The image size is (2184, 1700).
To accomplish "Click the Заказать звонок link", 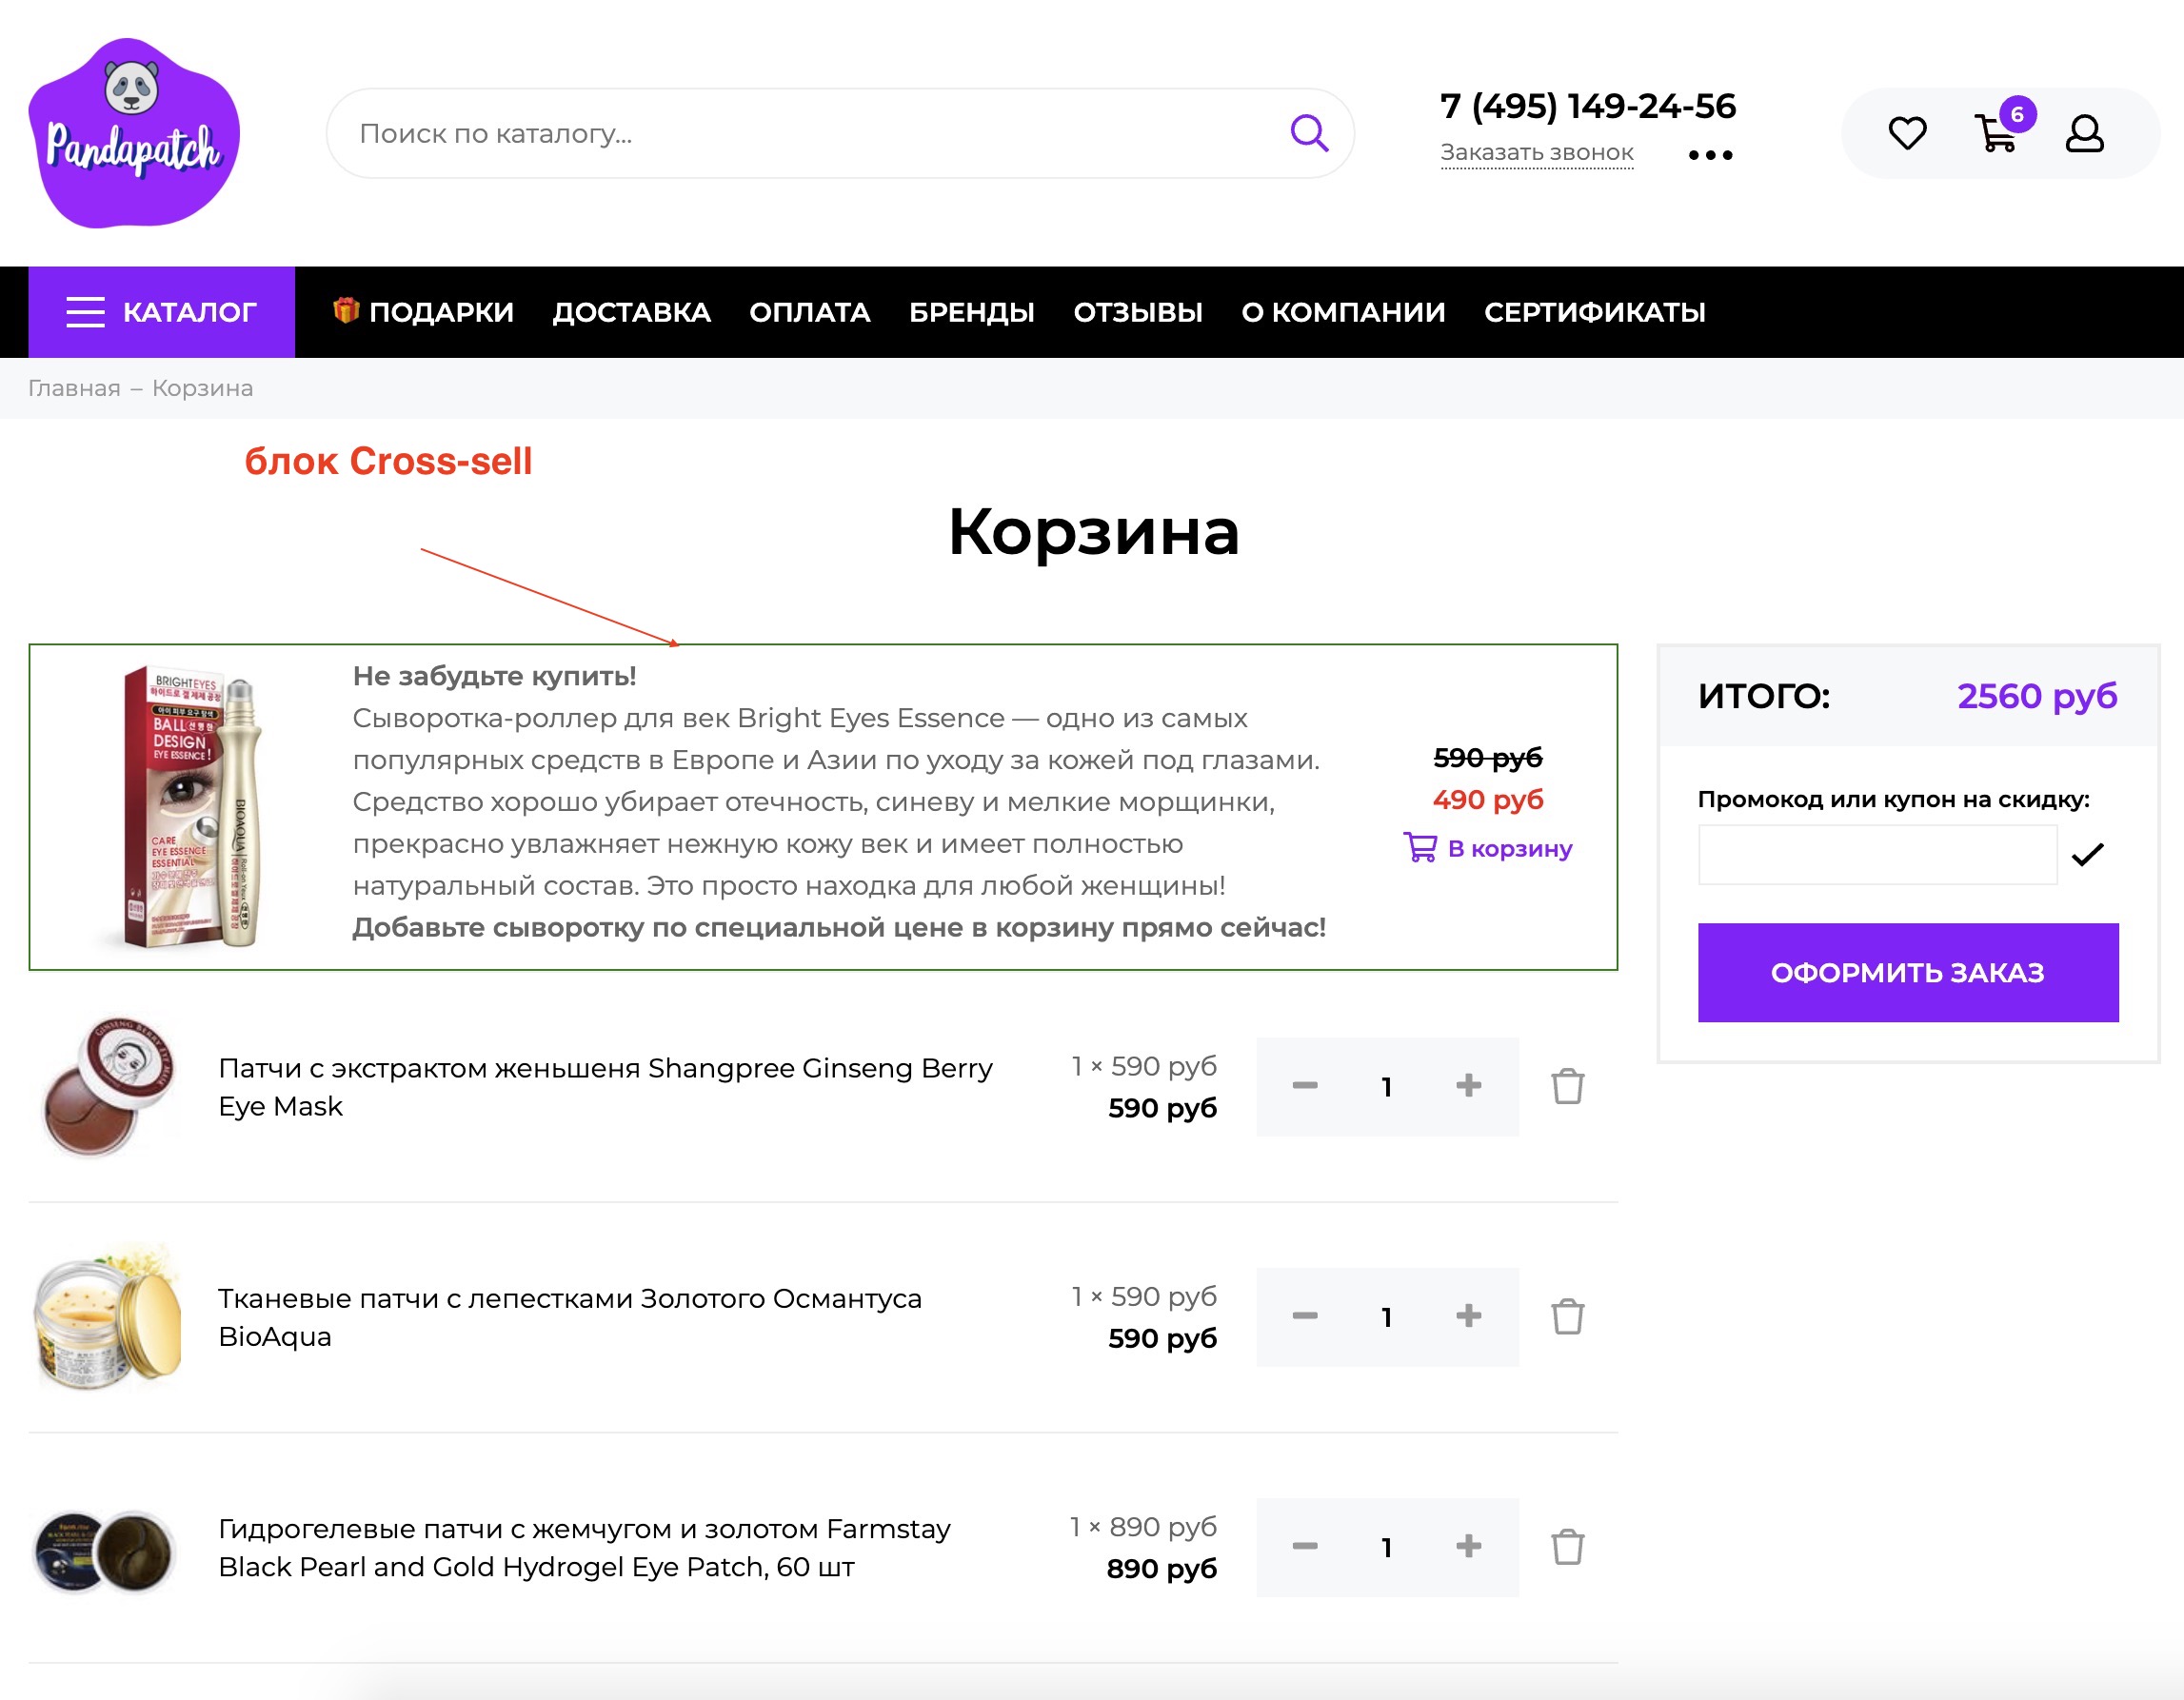I will click(x=1537, y=152).
